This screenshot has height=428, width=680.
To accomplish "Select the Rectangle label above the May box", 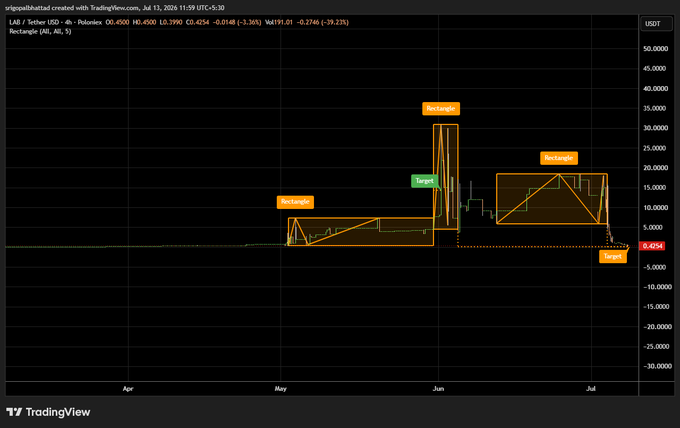I will pyautogui.click(x=295, y=202).
